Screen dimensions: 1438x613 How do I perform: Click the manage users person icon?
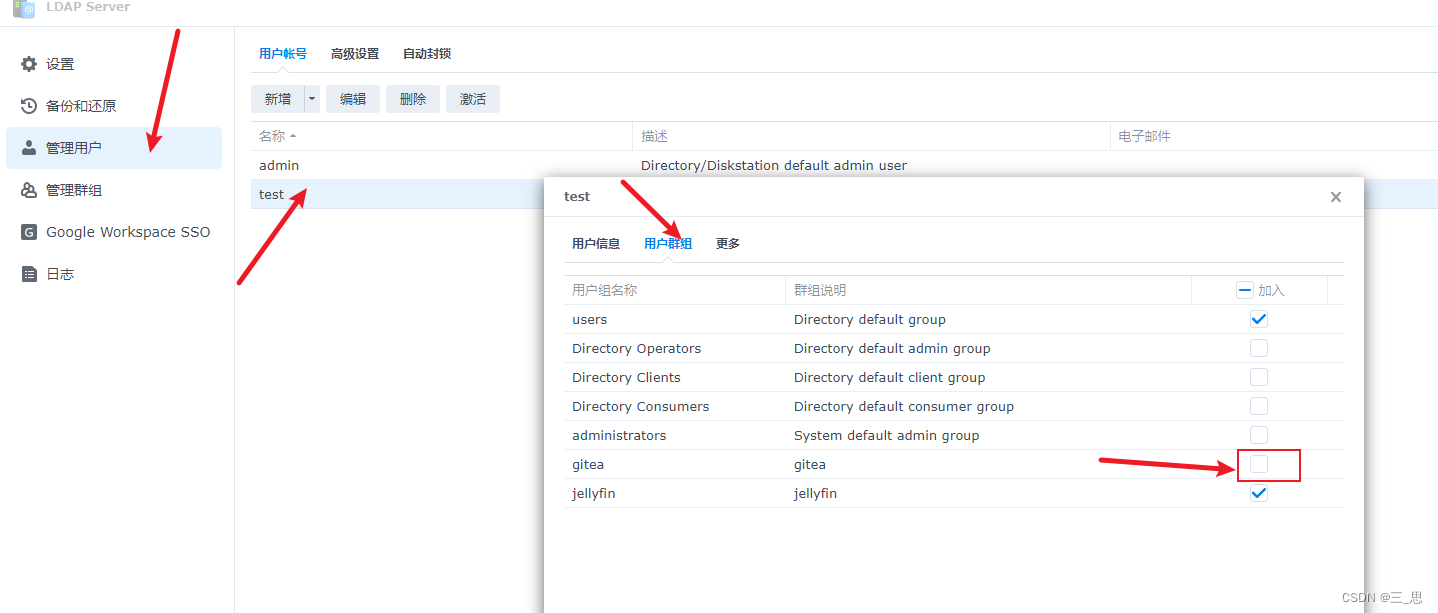29,148
